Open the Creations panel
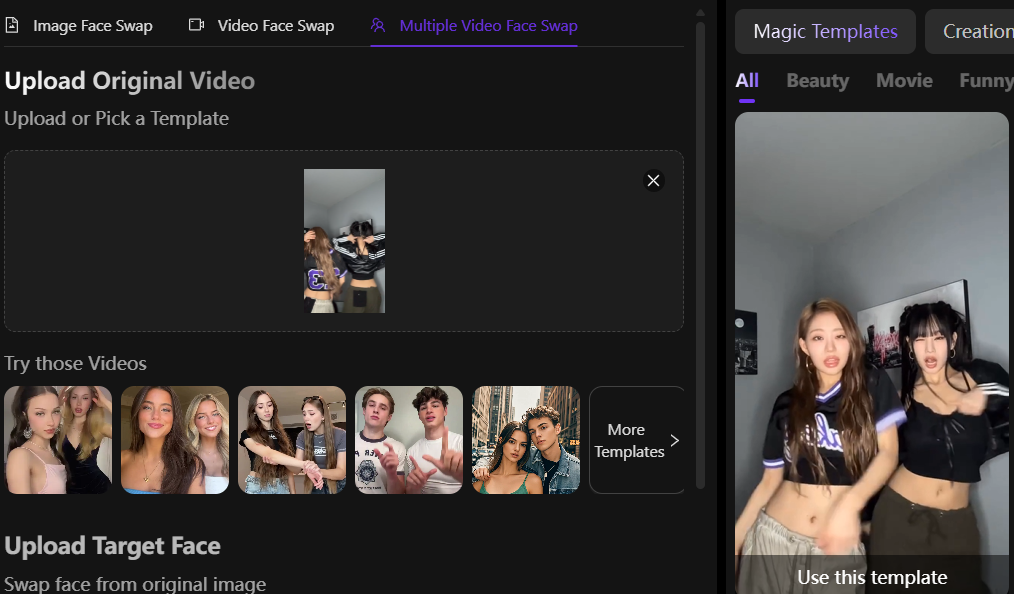 click(978, 31)
